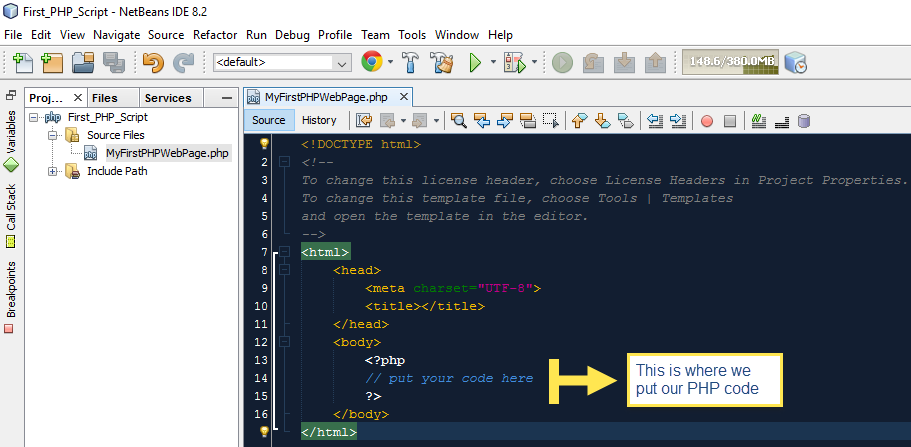This screenshot has width=911, height=447.
Task: Click the Redo arrow icon
Action: (184, 63)
